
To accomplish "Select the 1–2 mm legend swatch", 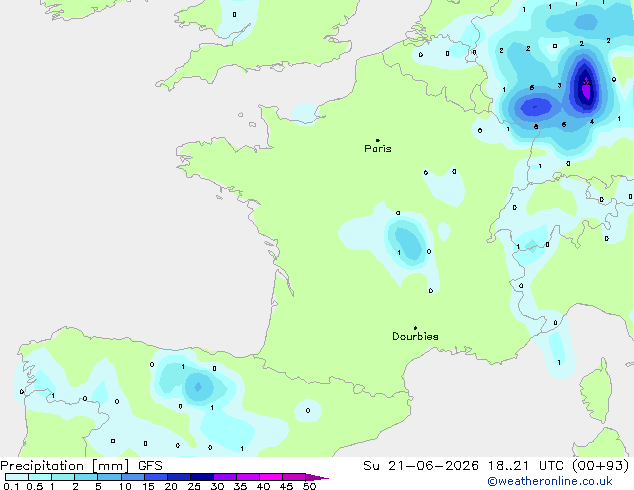I will pyautogui.click(x=63, y=477).
